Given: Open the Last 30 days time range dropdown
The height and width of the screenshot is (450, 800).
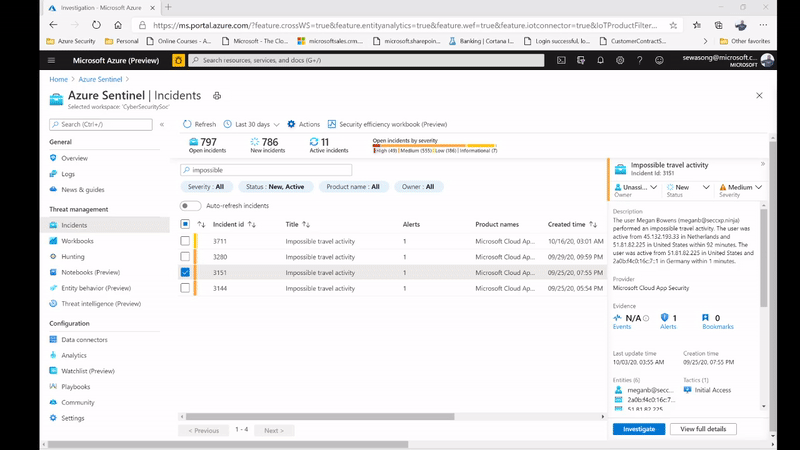Looking at the screenshot, I should (252, 124).
